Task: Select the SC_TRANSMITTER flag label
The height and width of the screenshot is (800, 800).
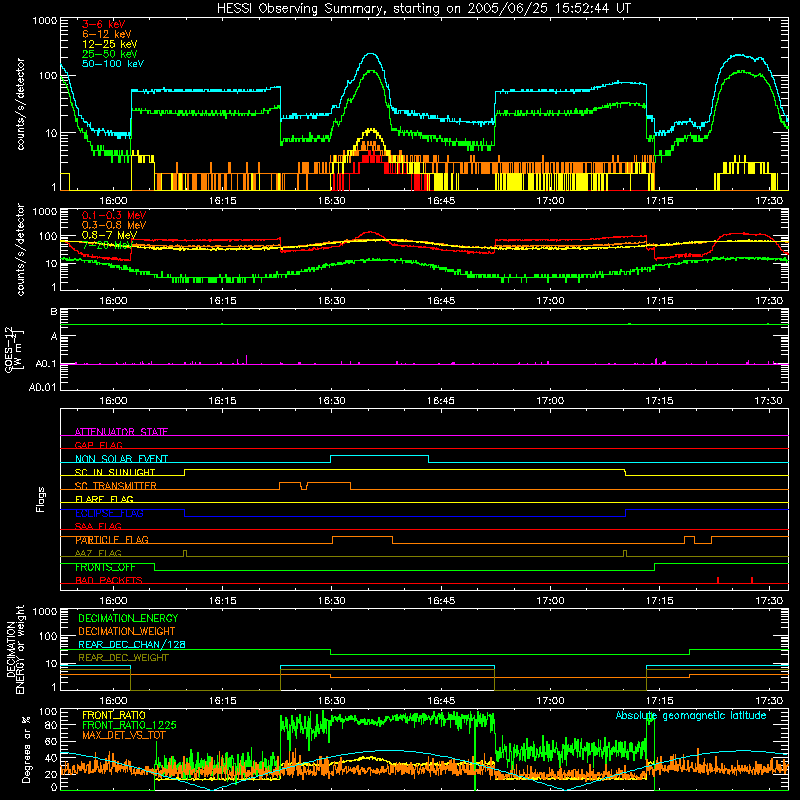Action: (115, 486)
